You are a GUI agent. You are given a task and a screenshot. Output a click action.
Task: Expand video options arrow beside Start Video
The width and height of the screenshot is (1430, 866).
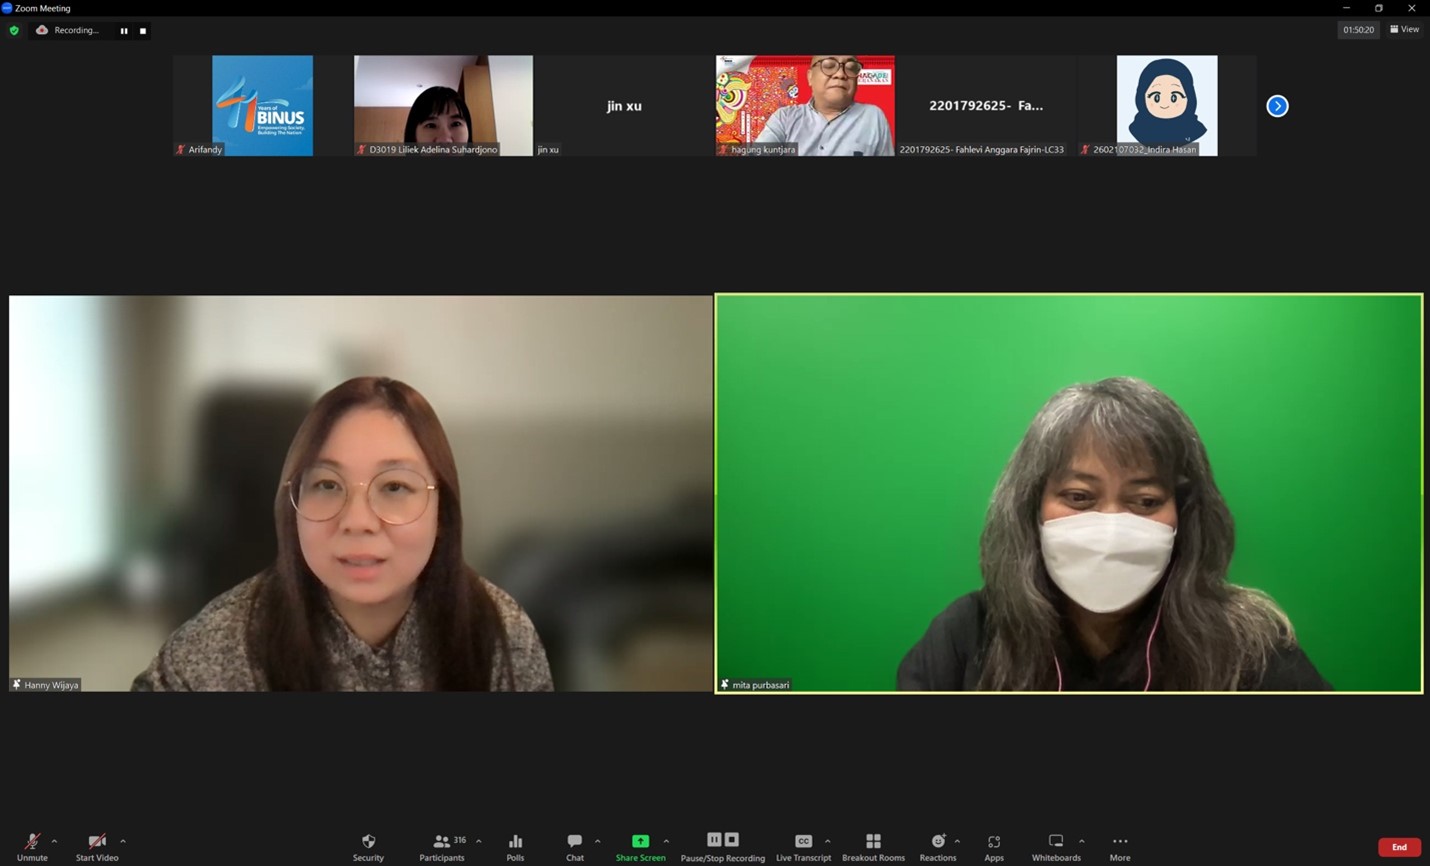coord(123,841)
